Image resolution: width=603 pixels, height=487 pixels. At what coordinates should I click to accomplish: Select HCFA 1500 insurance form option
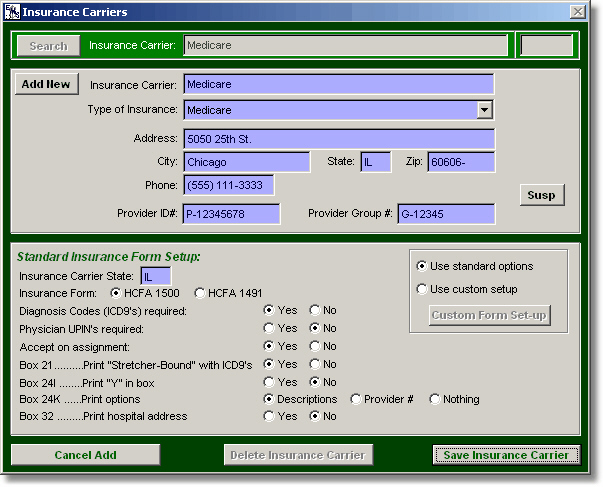114,293
